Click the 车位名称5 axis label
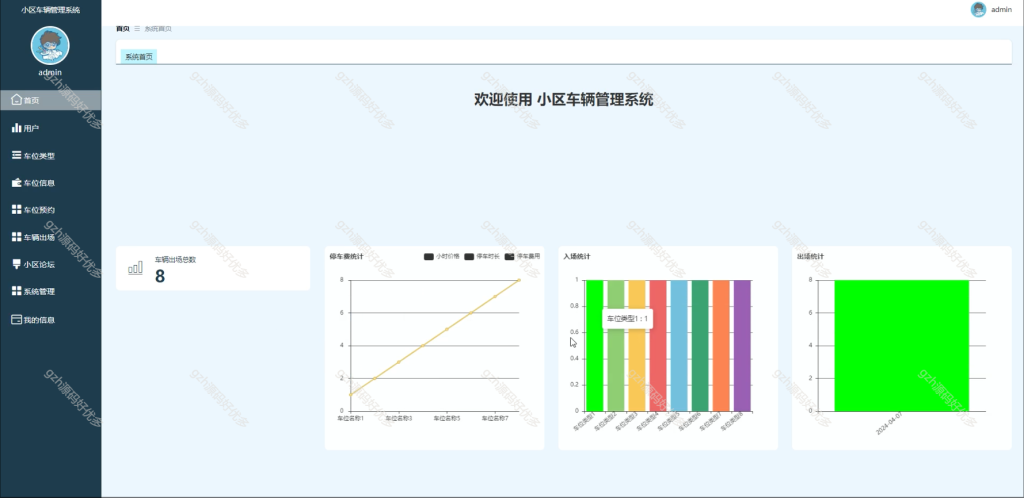 447,418
